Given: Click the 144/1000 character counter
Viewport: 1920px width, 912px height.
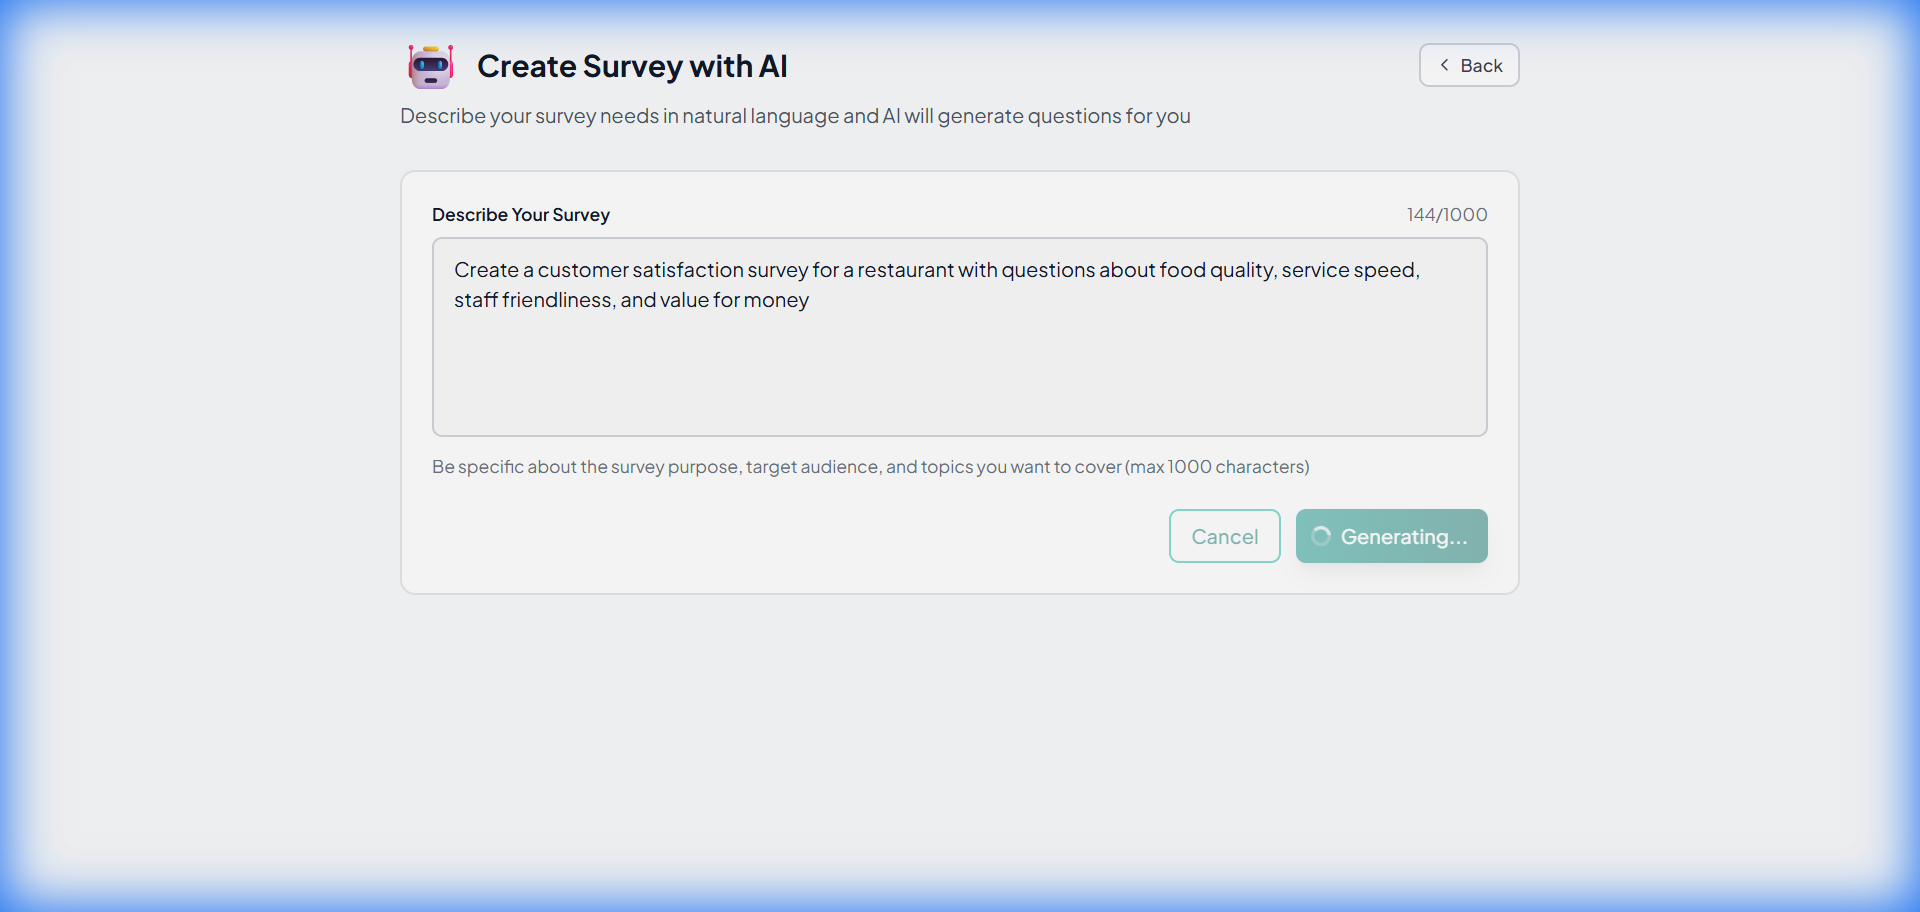Looking at the screenshot, I should 1446,214.
